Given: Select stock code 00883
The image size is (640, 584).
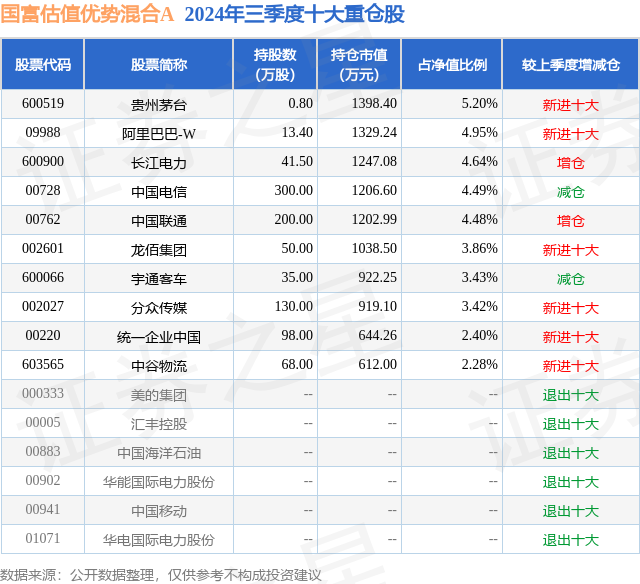Looking at the screenshot, I should (43, 451).
